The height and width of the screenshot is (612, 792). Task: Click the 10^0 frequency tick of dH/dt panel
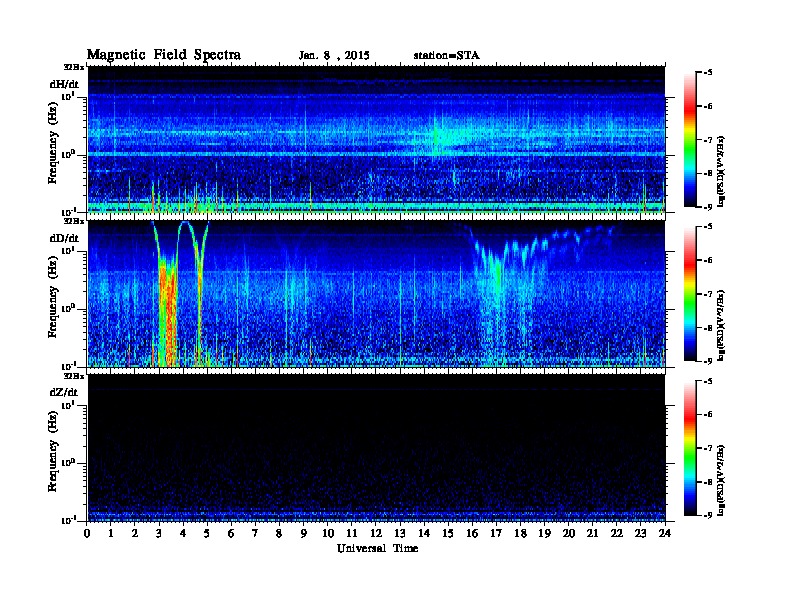point(68,154)
